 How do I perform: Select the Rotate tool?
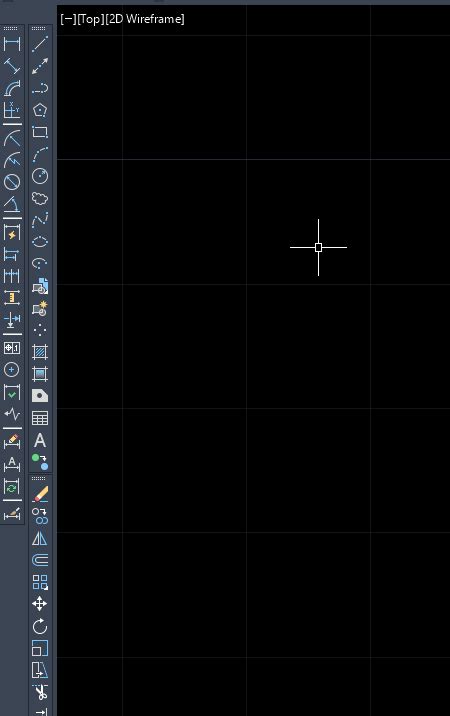click(x=40, y=626)
